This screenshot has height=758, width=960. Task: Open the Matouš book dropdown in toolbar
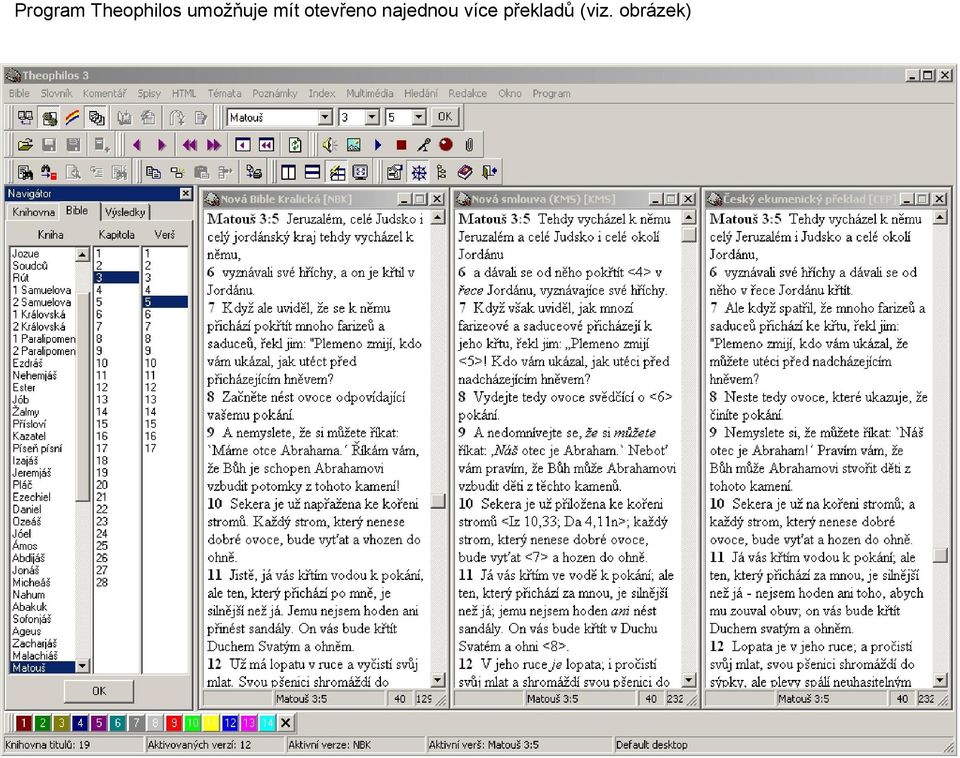tap(326, 117)
